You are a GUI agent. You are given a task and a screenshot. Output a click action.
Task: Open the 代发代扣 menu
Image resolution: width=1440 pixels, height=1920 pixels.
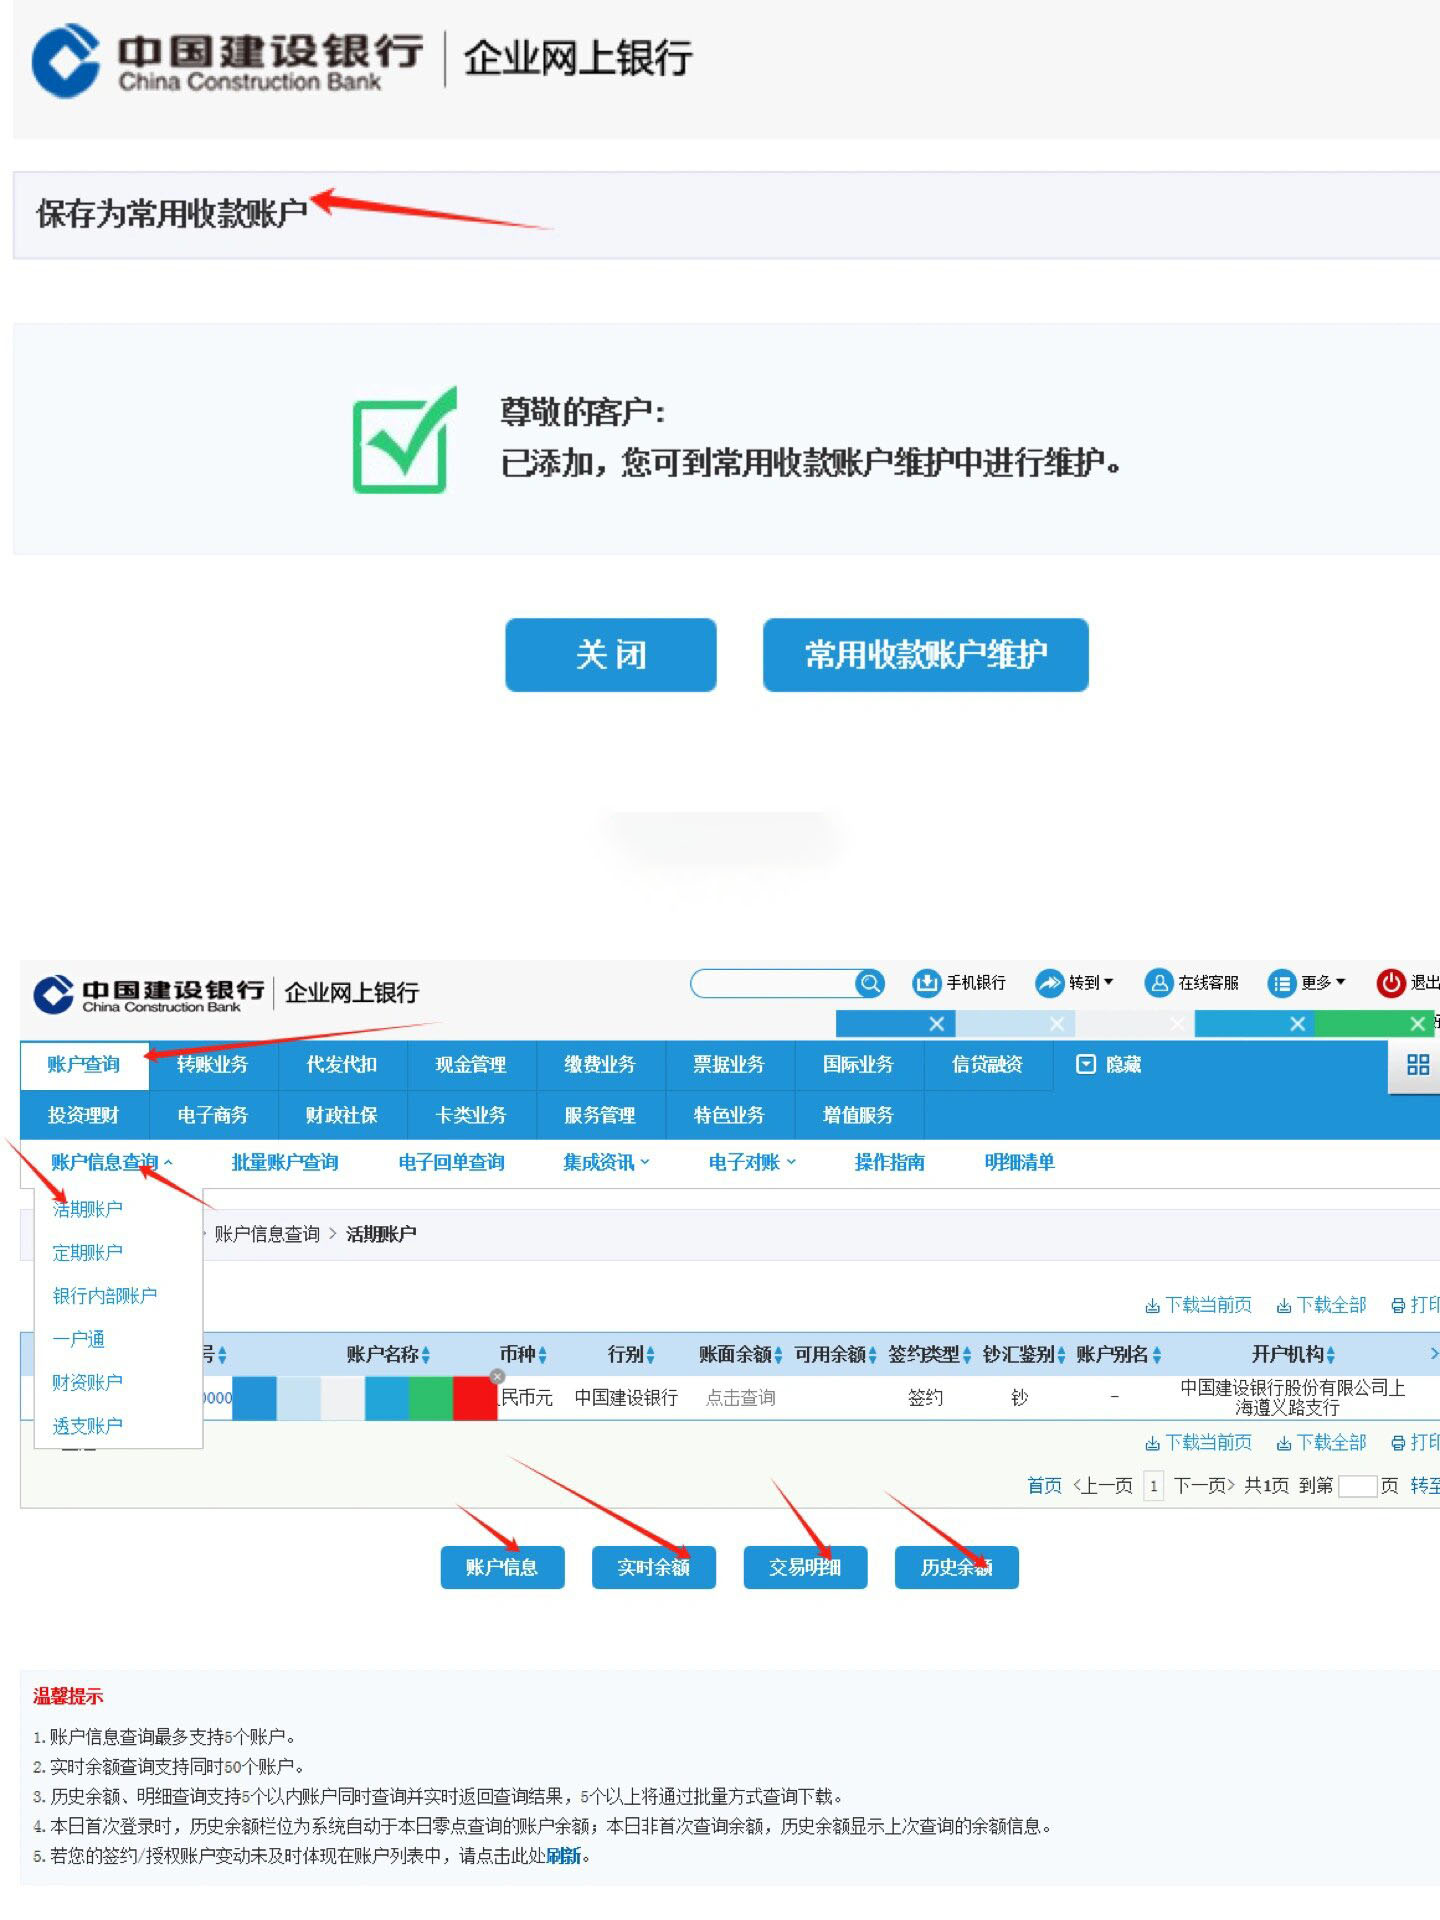coord(342,1065)
